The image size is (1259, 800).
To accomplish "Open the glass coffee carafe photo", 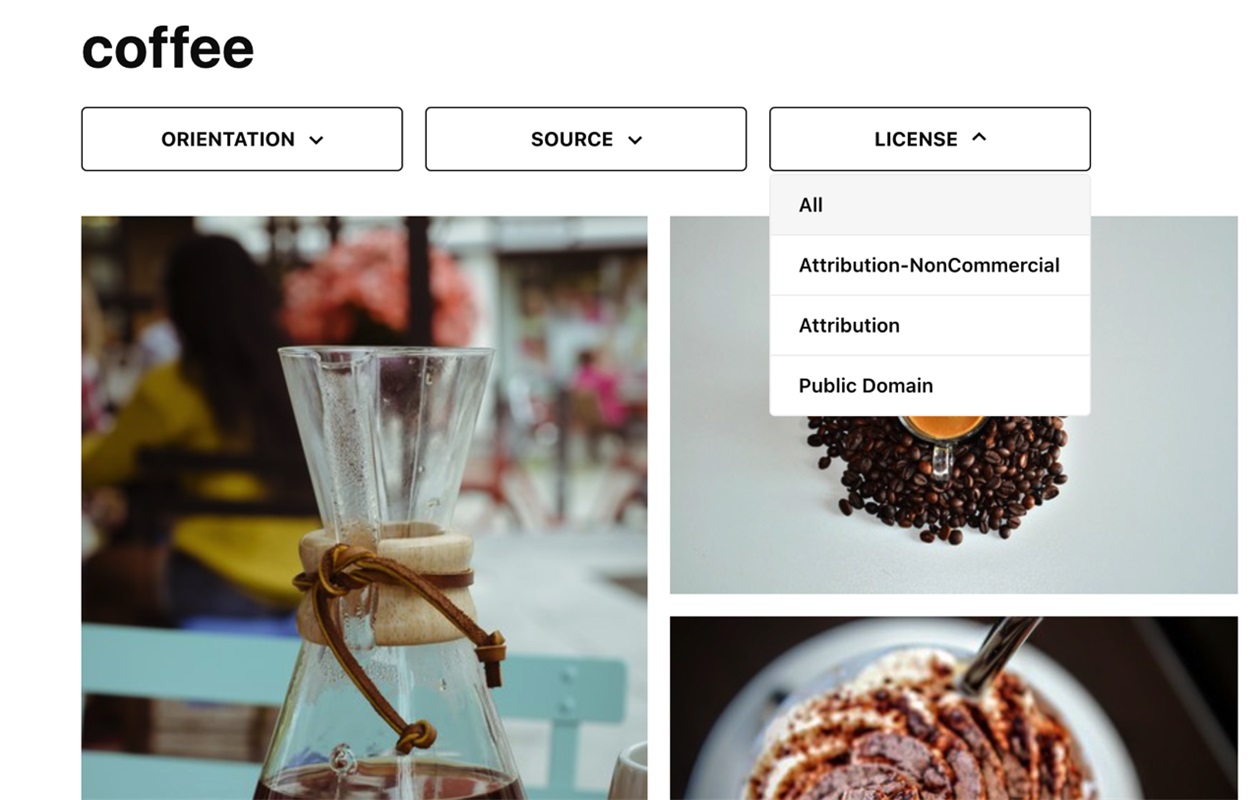I will point(364,508).
